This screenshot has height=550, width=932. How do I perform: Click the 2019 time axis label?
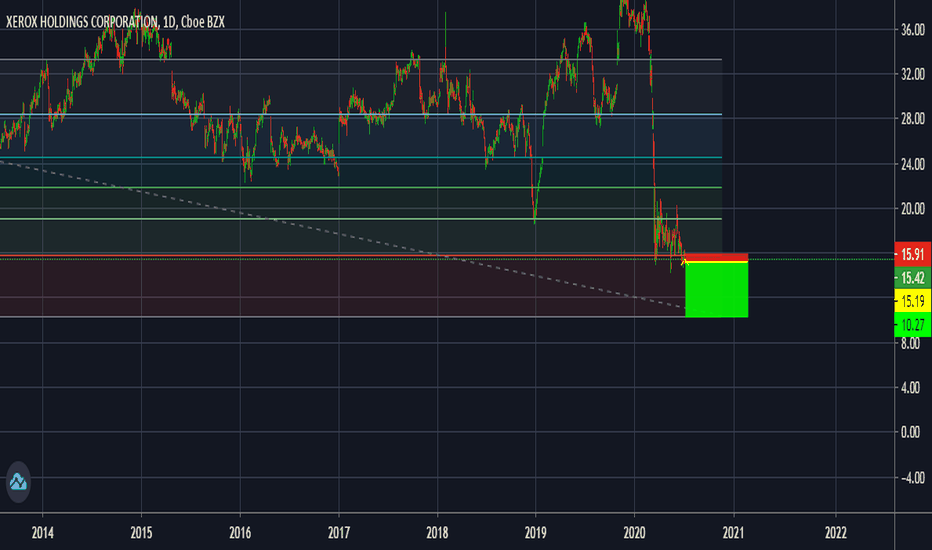tap(536, 533)
